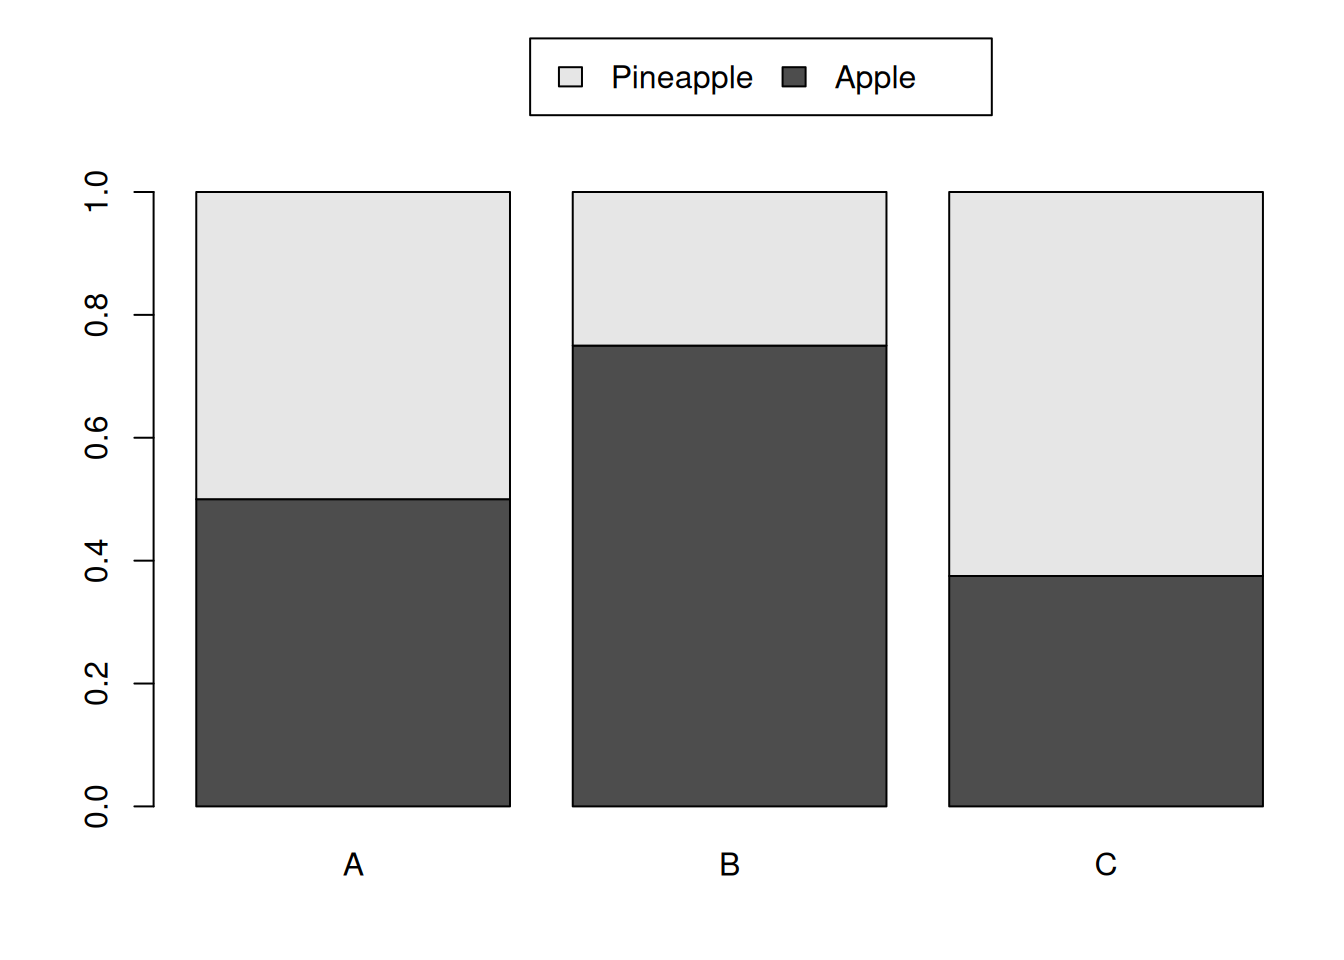This screenshot has height=960, width=1344.
Task: Select the Apple legend label
Action: coord(875,78)
